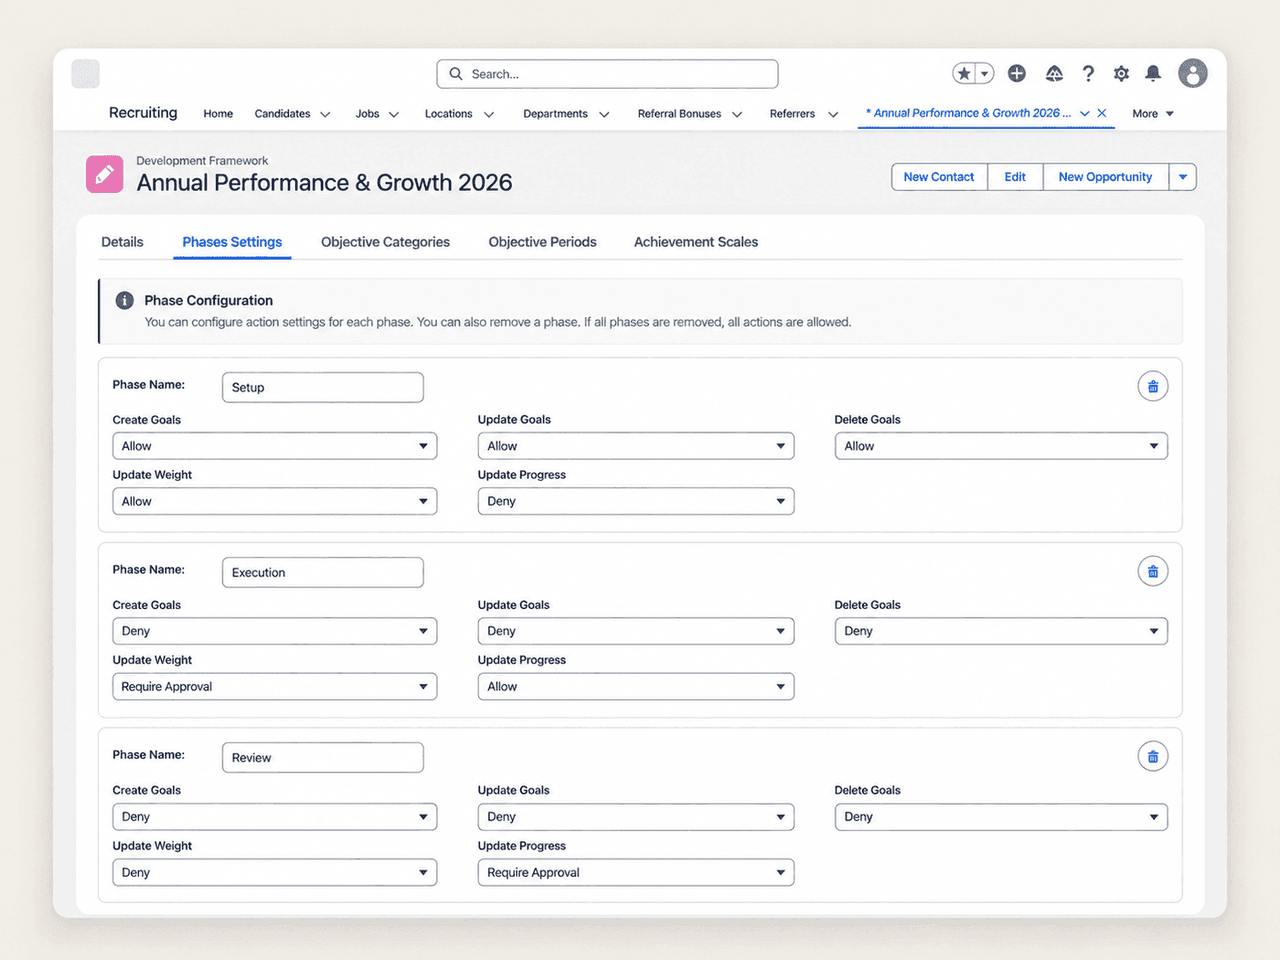Delete the Execution phase

pyautogui.click(x=1153, y=571)
